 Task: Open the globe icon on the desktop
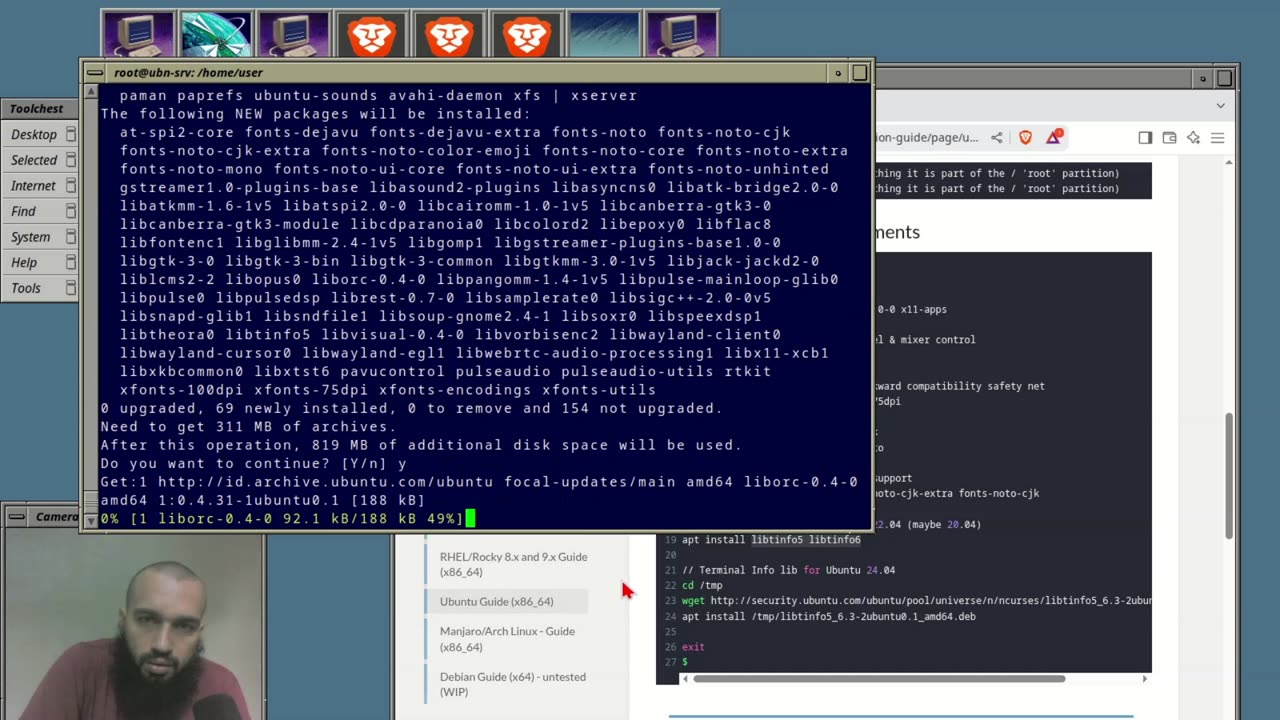[216, 34]
